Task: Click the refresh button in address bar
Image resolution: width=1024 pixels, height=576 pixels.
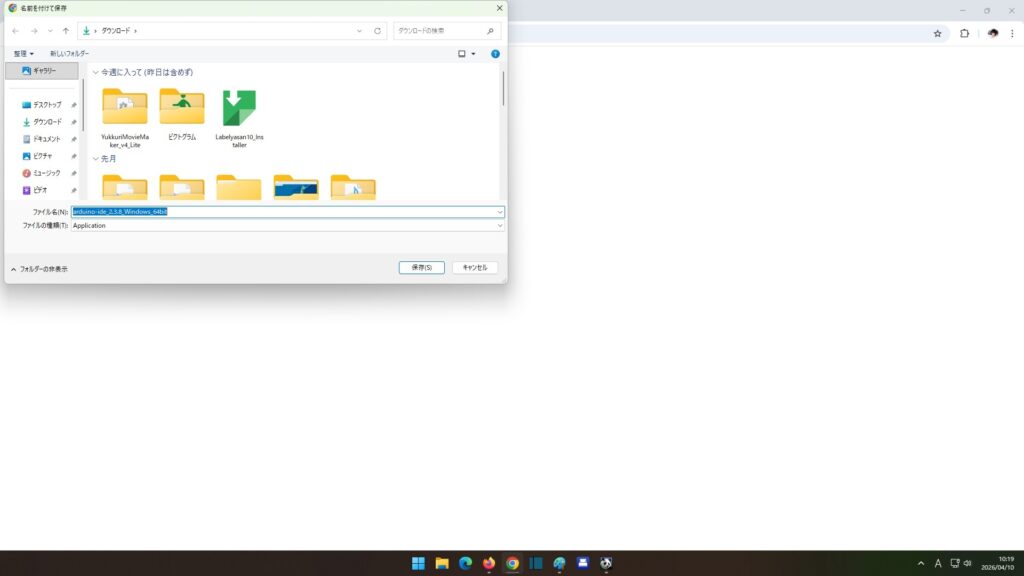Action: coord(377,31)
